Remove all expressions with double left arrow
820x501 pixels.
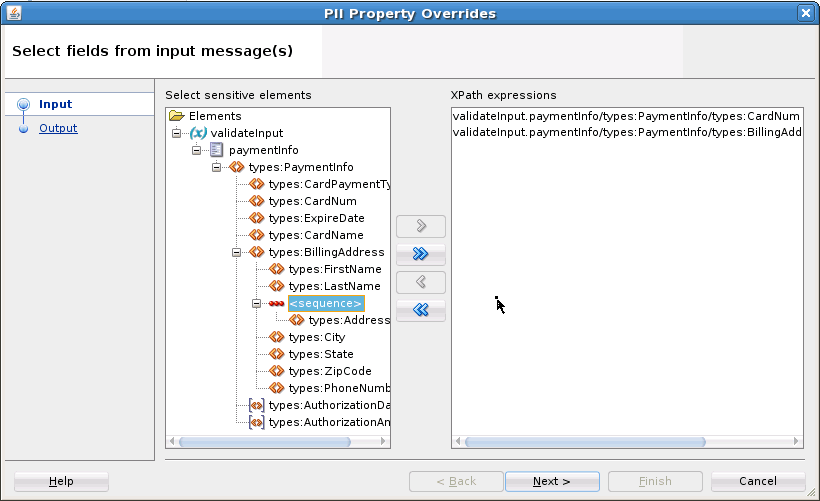pyautogui.click(x=421, y=310)
